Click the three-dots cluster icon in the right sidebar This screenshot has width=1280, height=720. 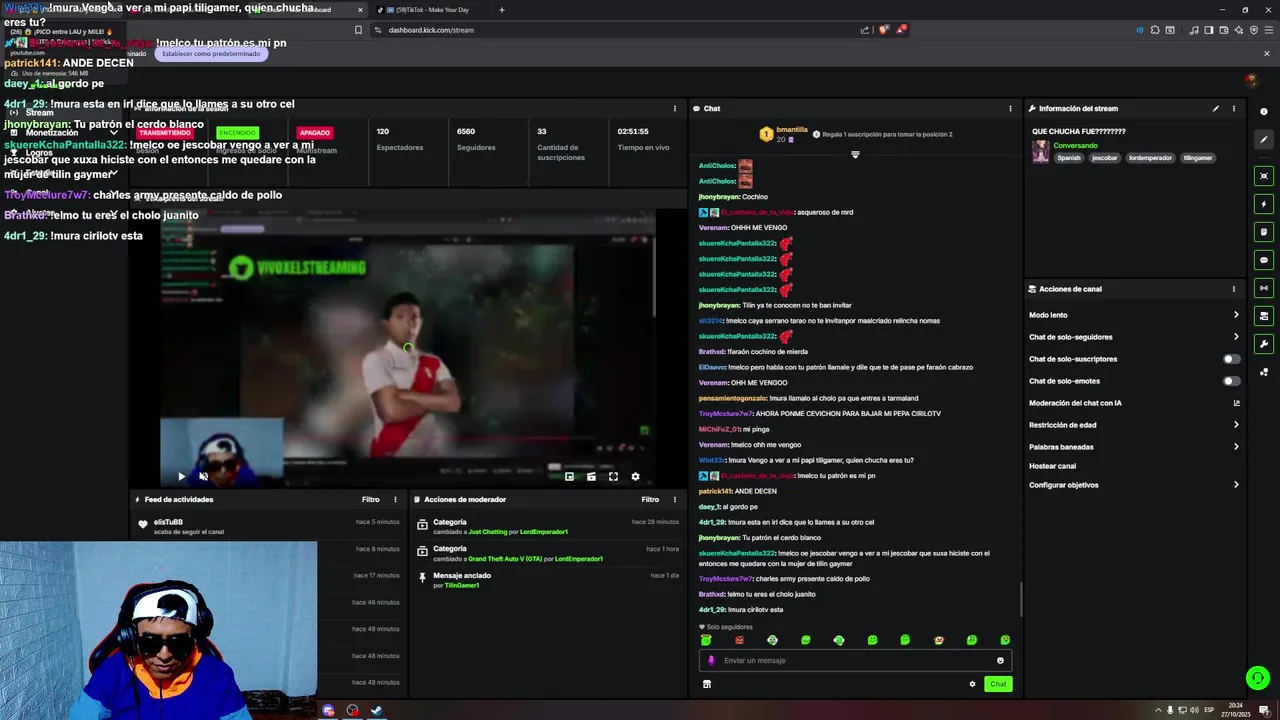coord(1264,372)
